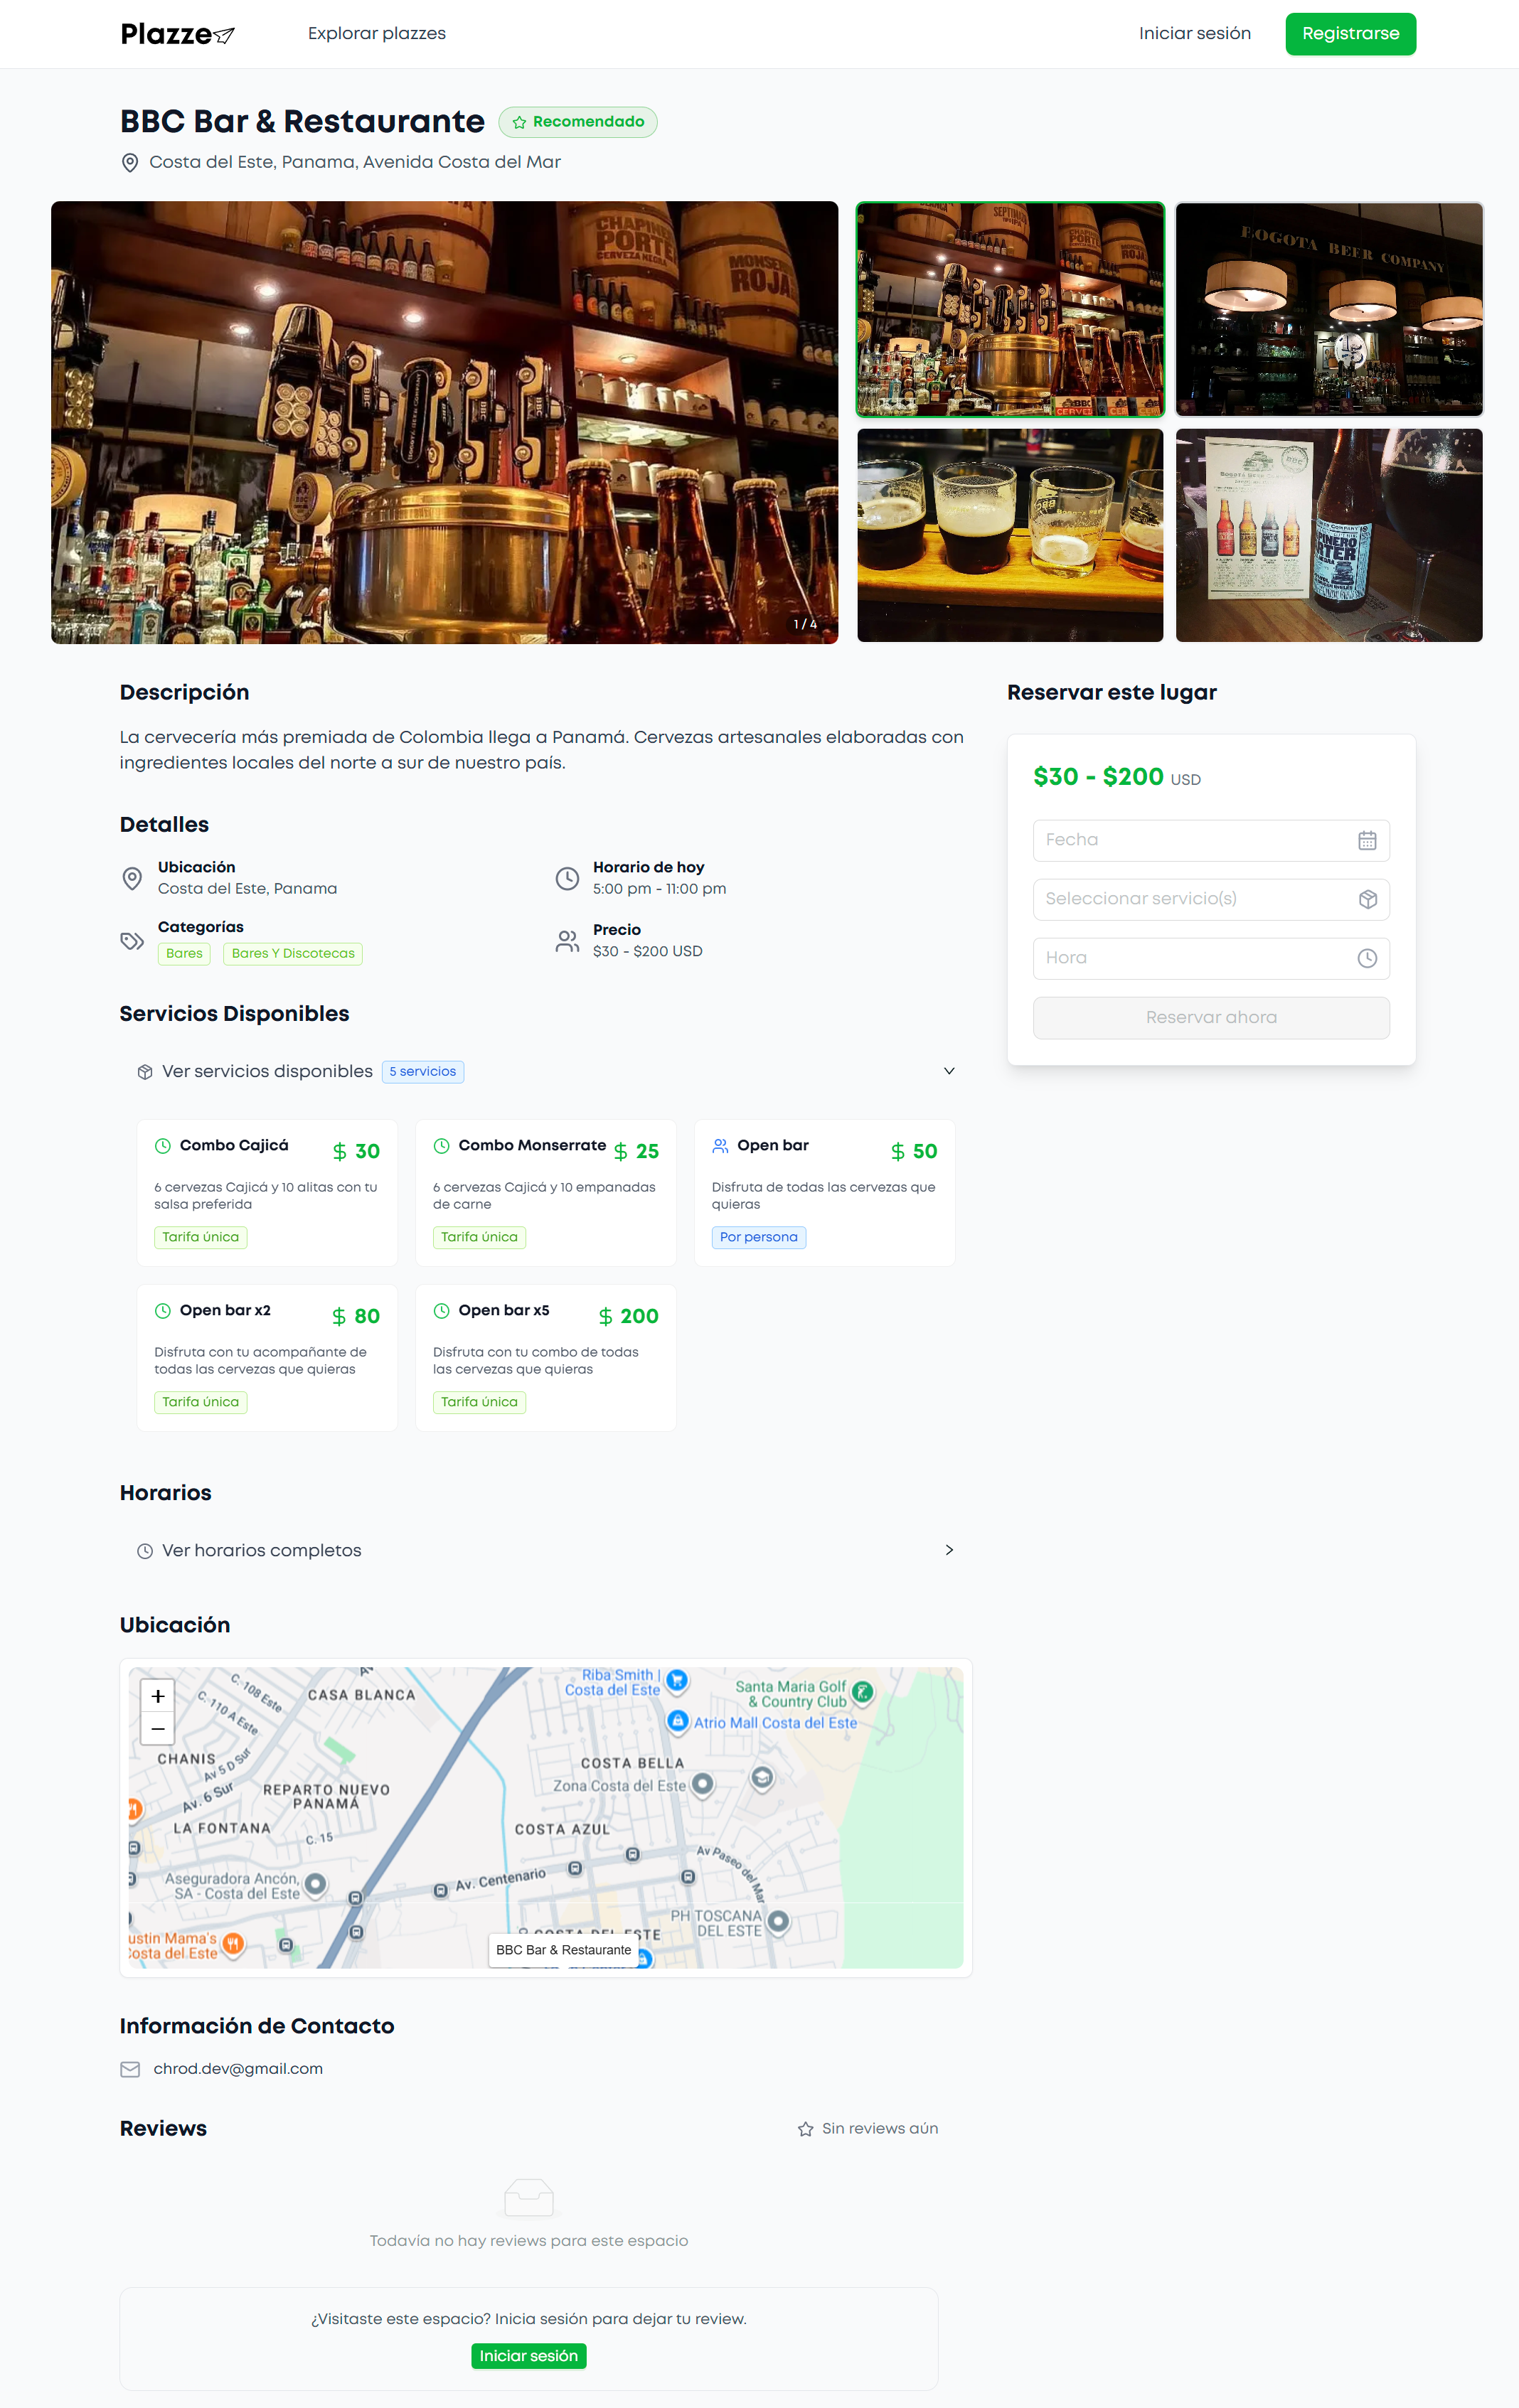This screenshot has height=2408, width=1519.
Task: Click the Fecha date field
Action: (1211, 840)
